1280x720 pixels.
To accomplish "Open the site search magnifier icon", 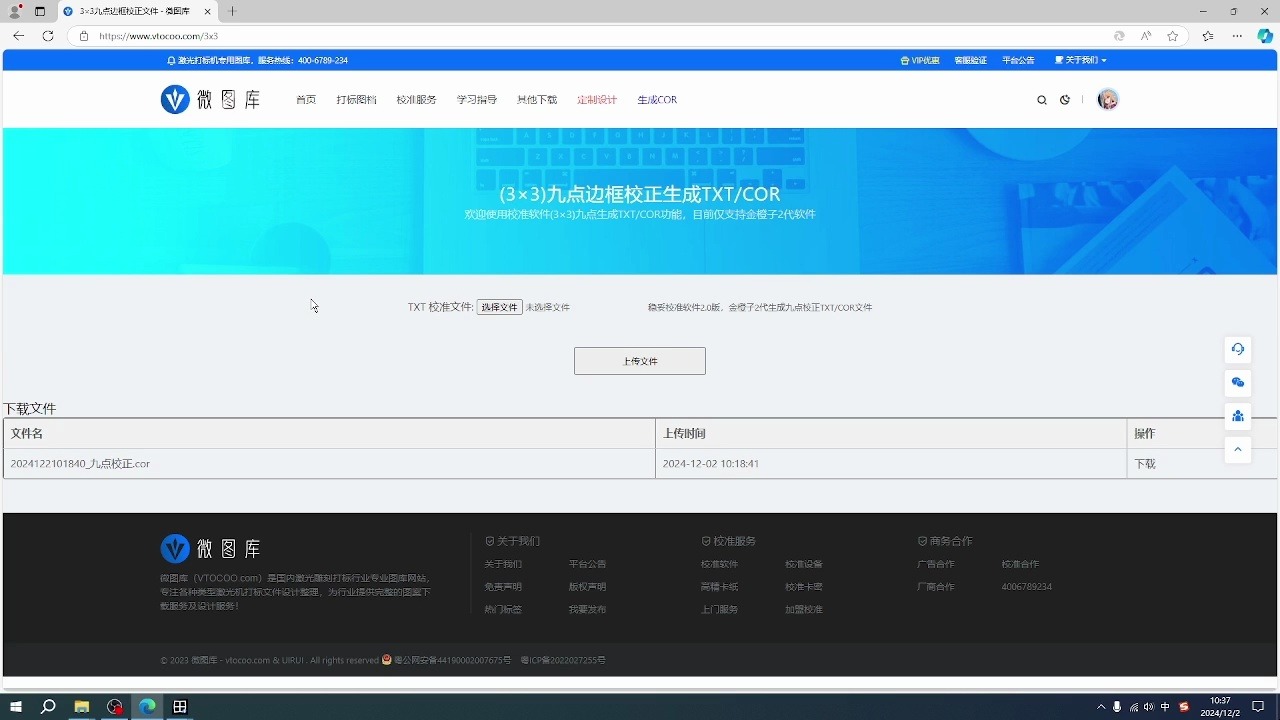I will coord(1042,100).
